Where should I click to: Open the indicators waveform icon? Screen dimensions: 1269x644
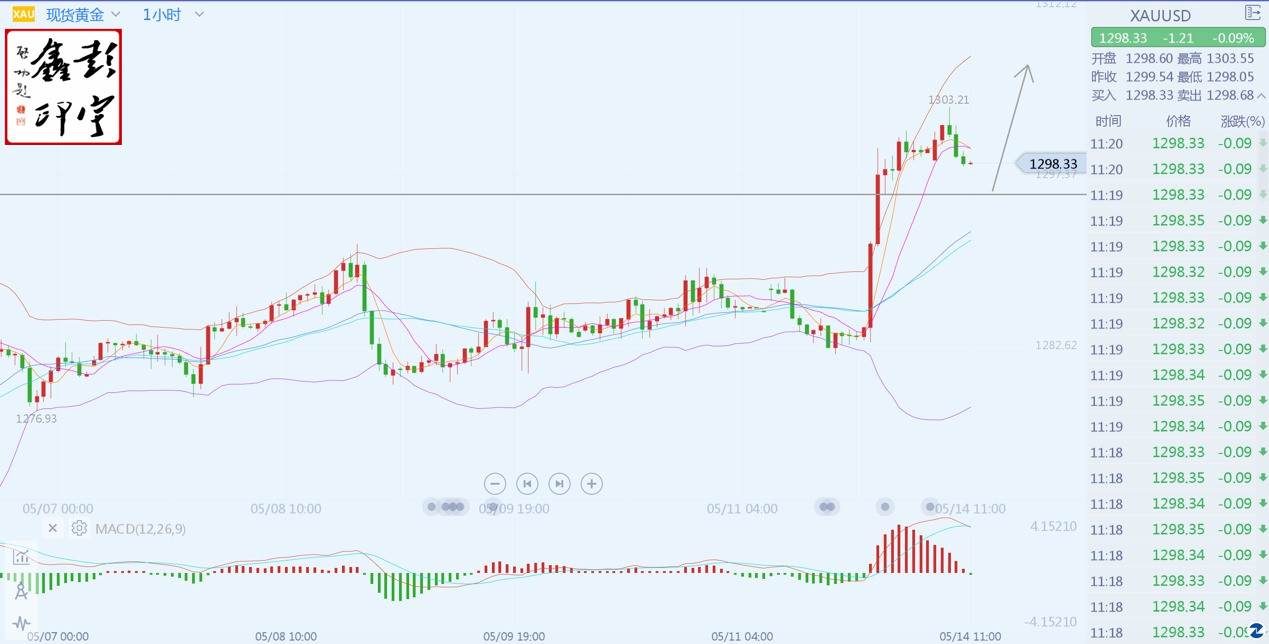[x=21, y=624]
